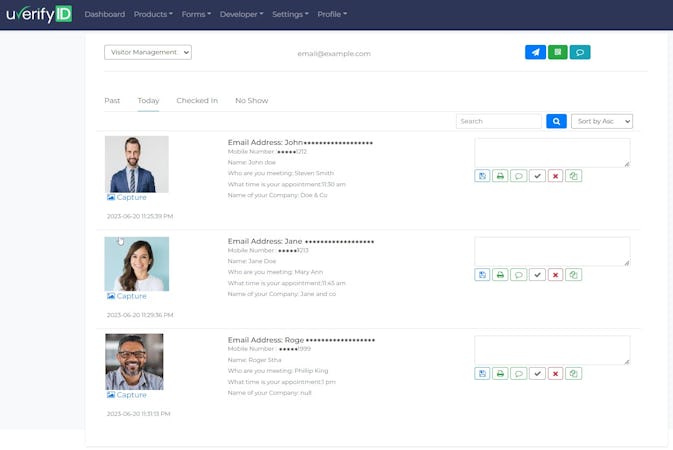The width and height of the screenshot is (673, 450).
Task: Expand the Developer menu
Action: tap(242, 14)
